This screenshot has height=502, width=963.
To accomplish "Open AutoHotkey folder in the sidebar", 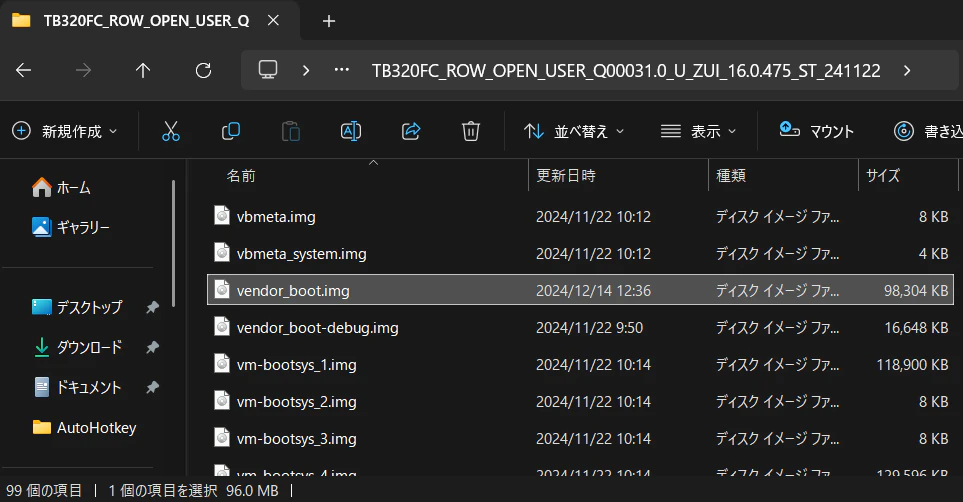I will pos(84,427).
